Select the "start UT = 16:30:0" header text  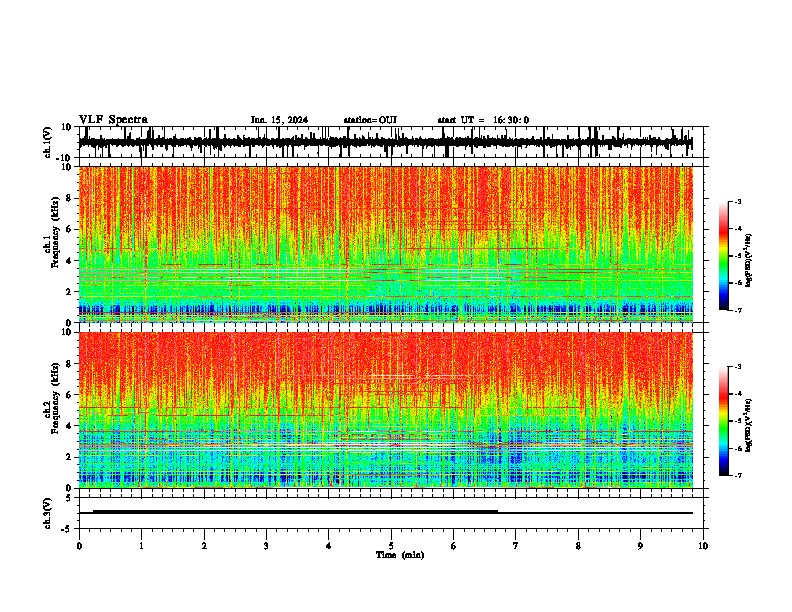483,120
